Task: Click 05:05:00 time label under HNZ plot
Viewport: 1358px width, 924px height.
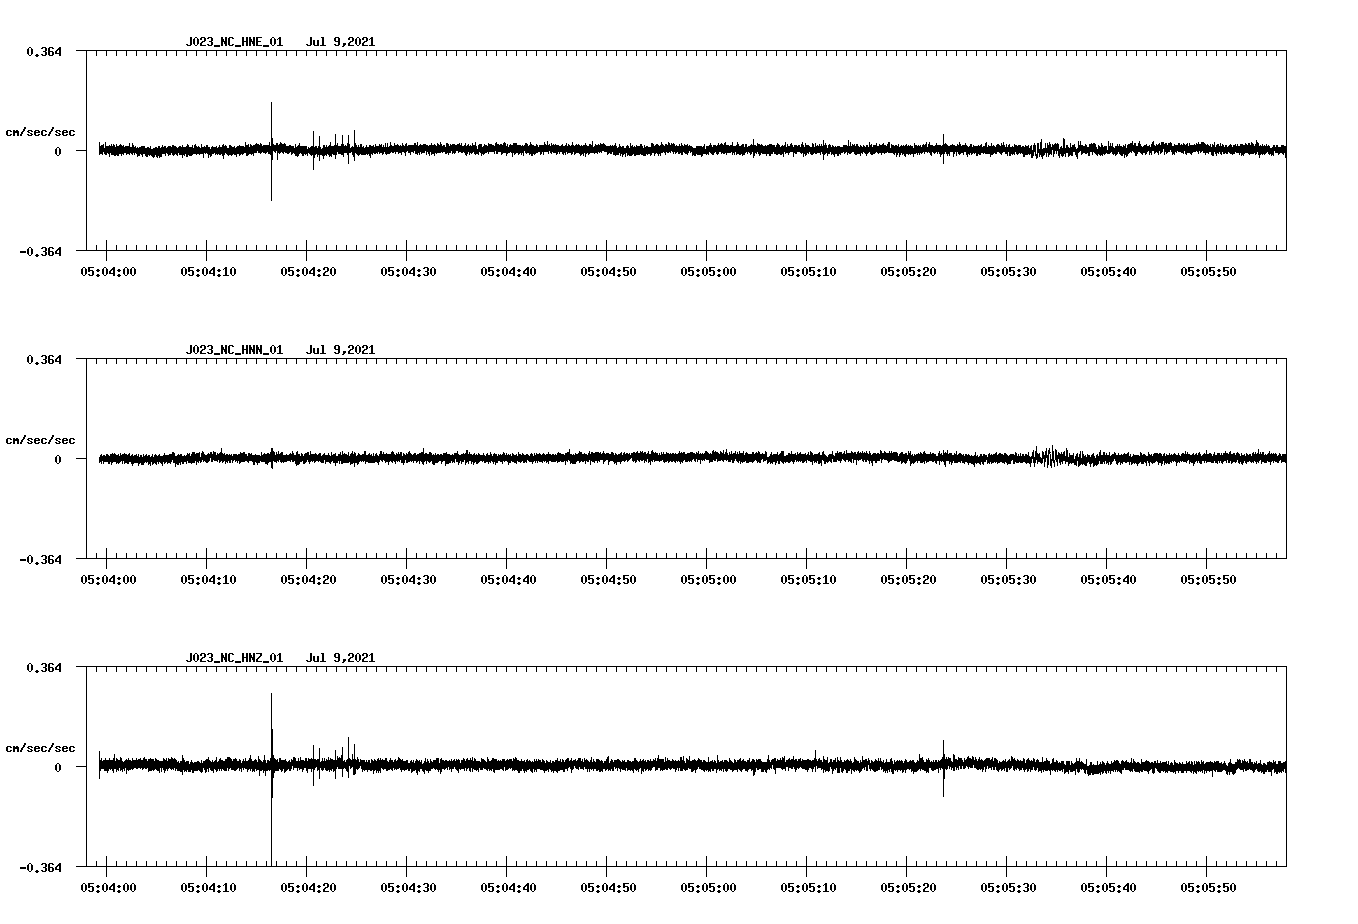Action: (x=707, y=888)
